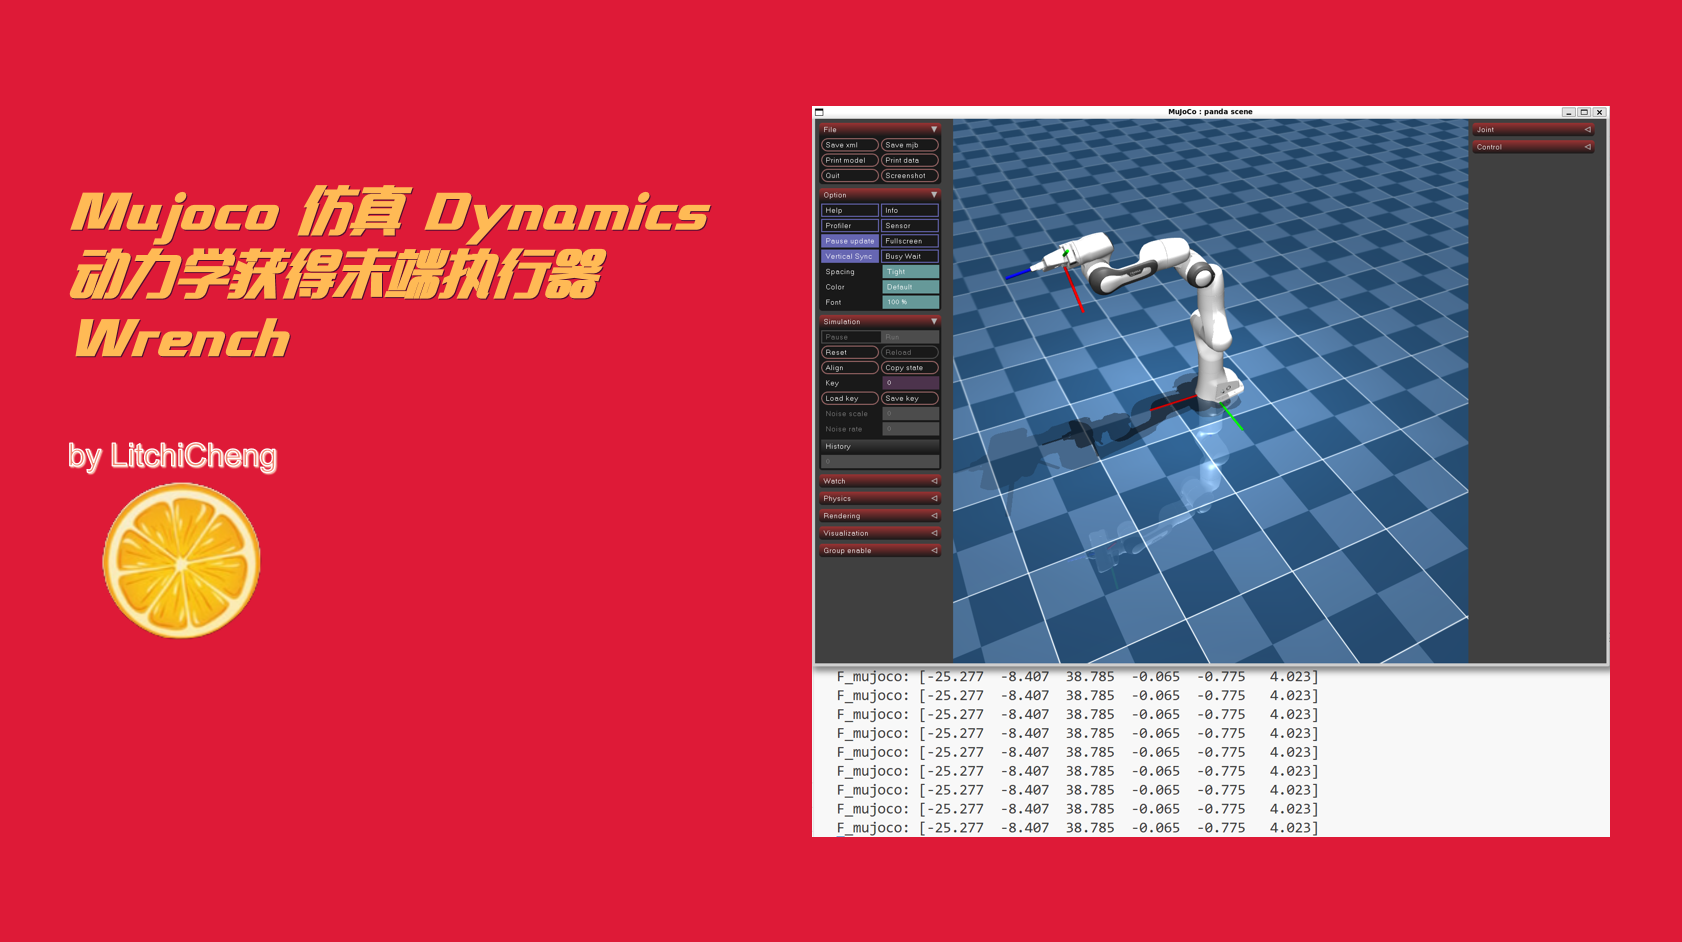The image size is (1682, 942).
Task: Load a saved key
Action: pos(848,398)
